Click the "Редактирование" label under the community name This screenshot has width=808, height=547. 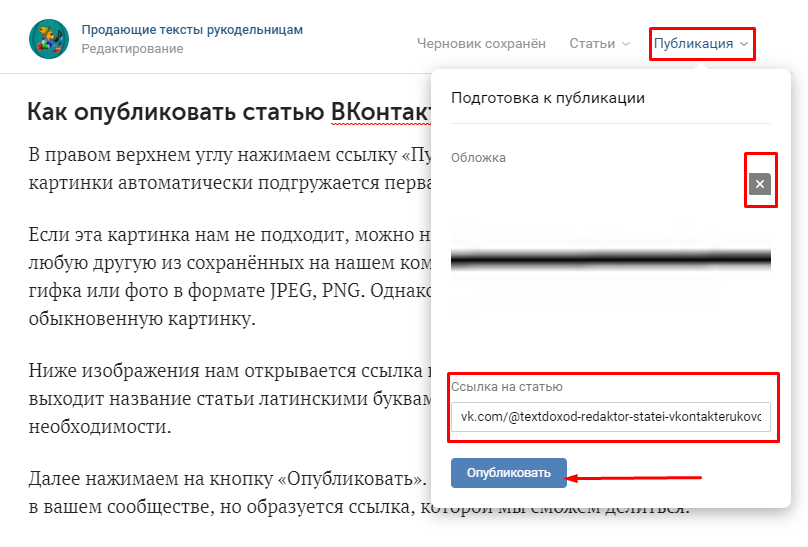(x=132, y=49)
